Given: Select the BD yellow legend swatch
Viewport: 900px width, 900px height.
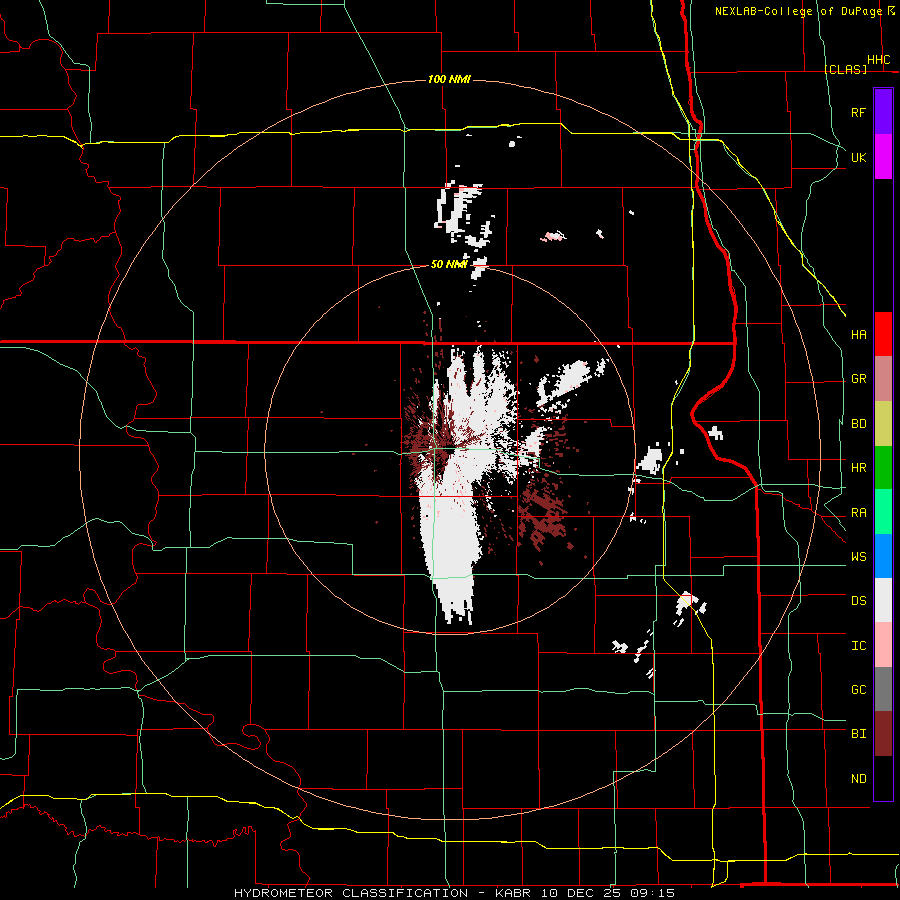Looking at the screenshot, I should coord(883,424).
